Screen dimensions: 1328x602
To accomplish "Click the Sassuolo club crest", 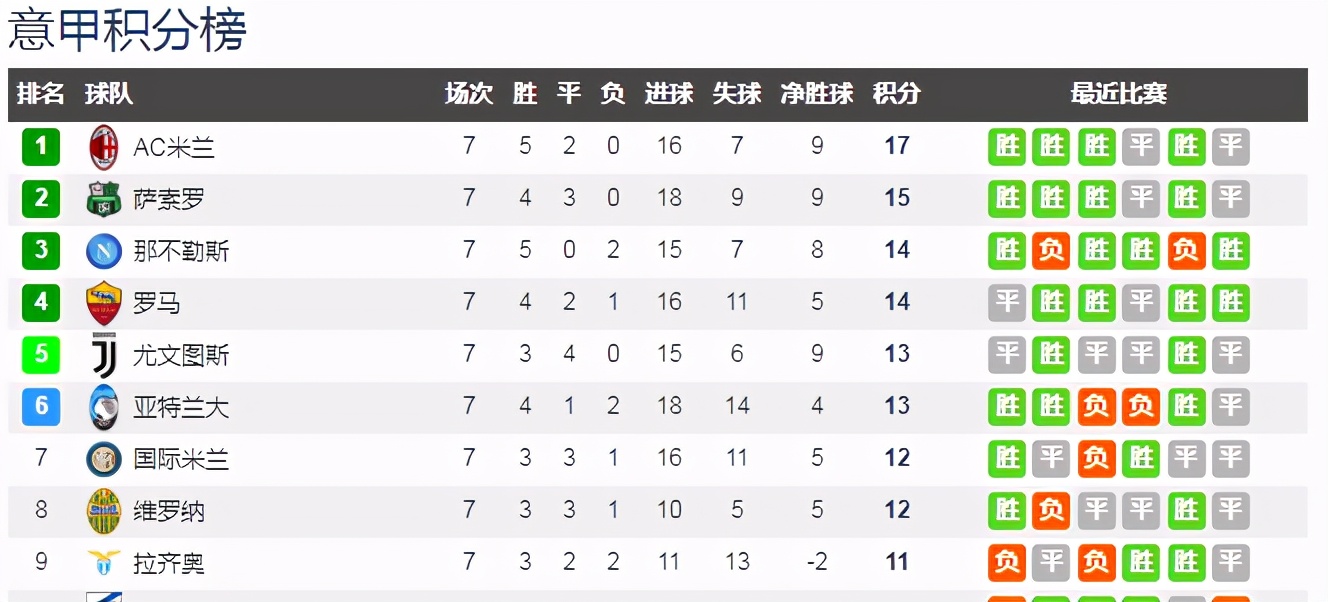I will coord(104,199).
